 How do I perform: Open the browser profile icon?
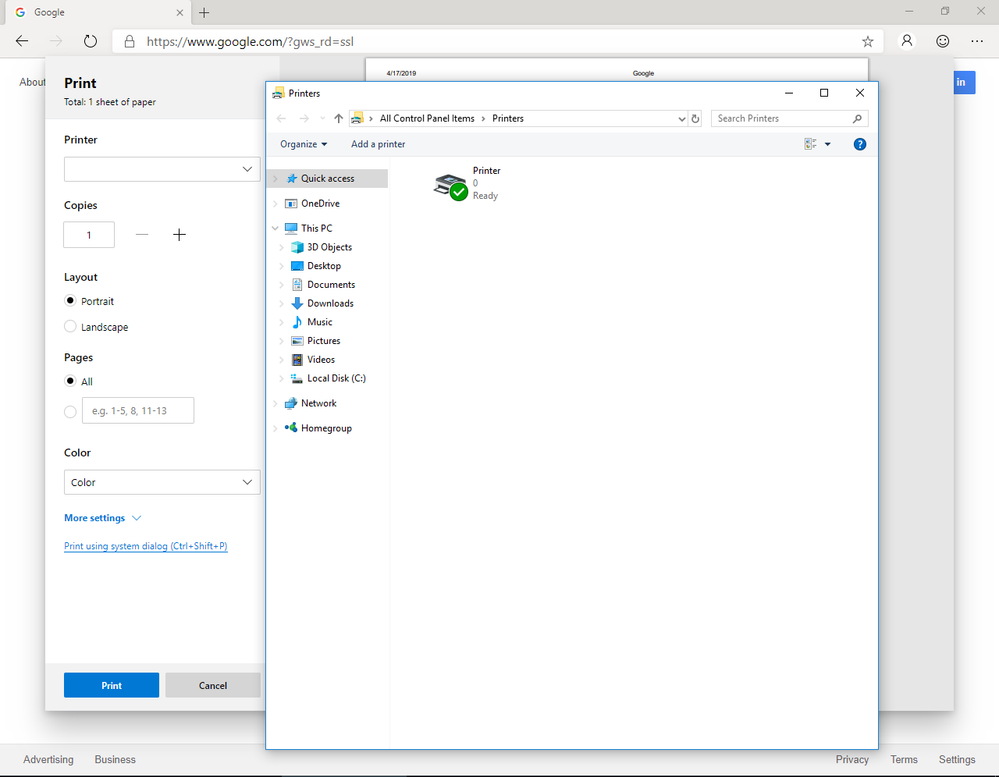tap(907, 41)
